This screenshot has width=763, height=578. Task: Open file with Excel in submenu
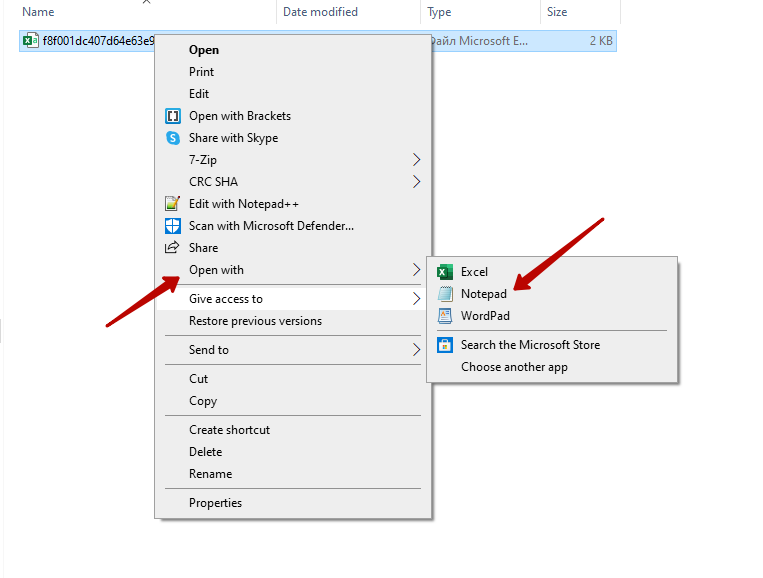[x=552, y=272]
